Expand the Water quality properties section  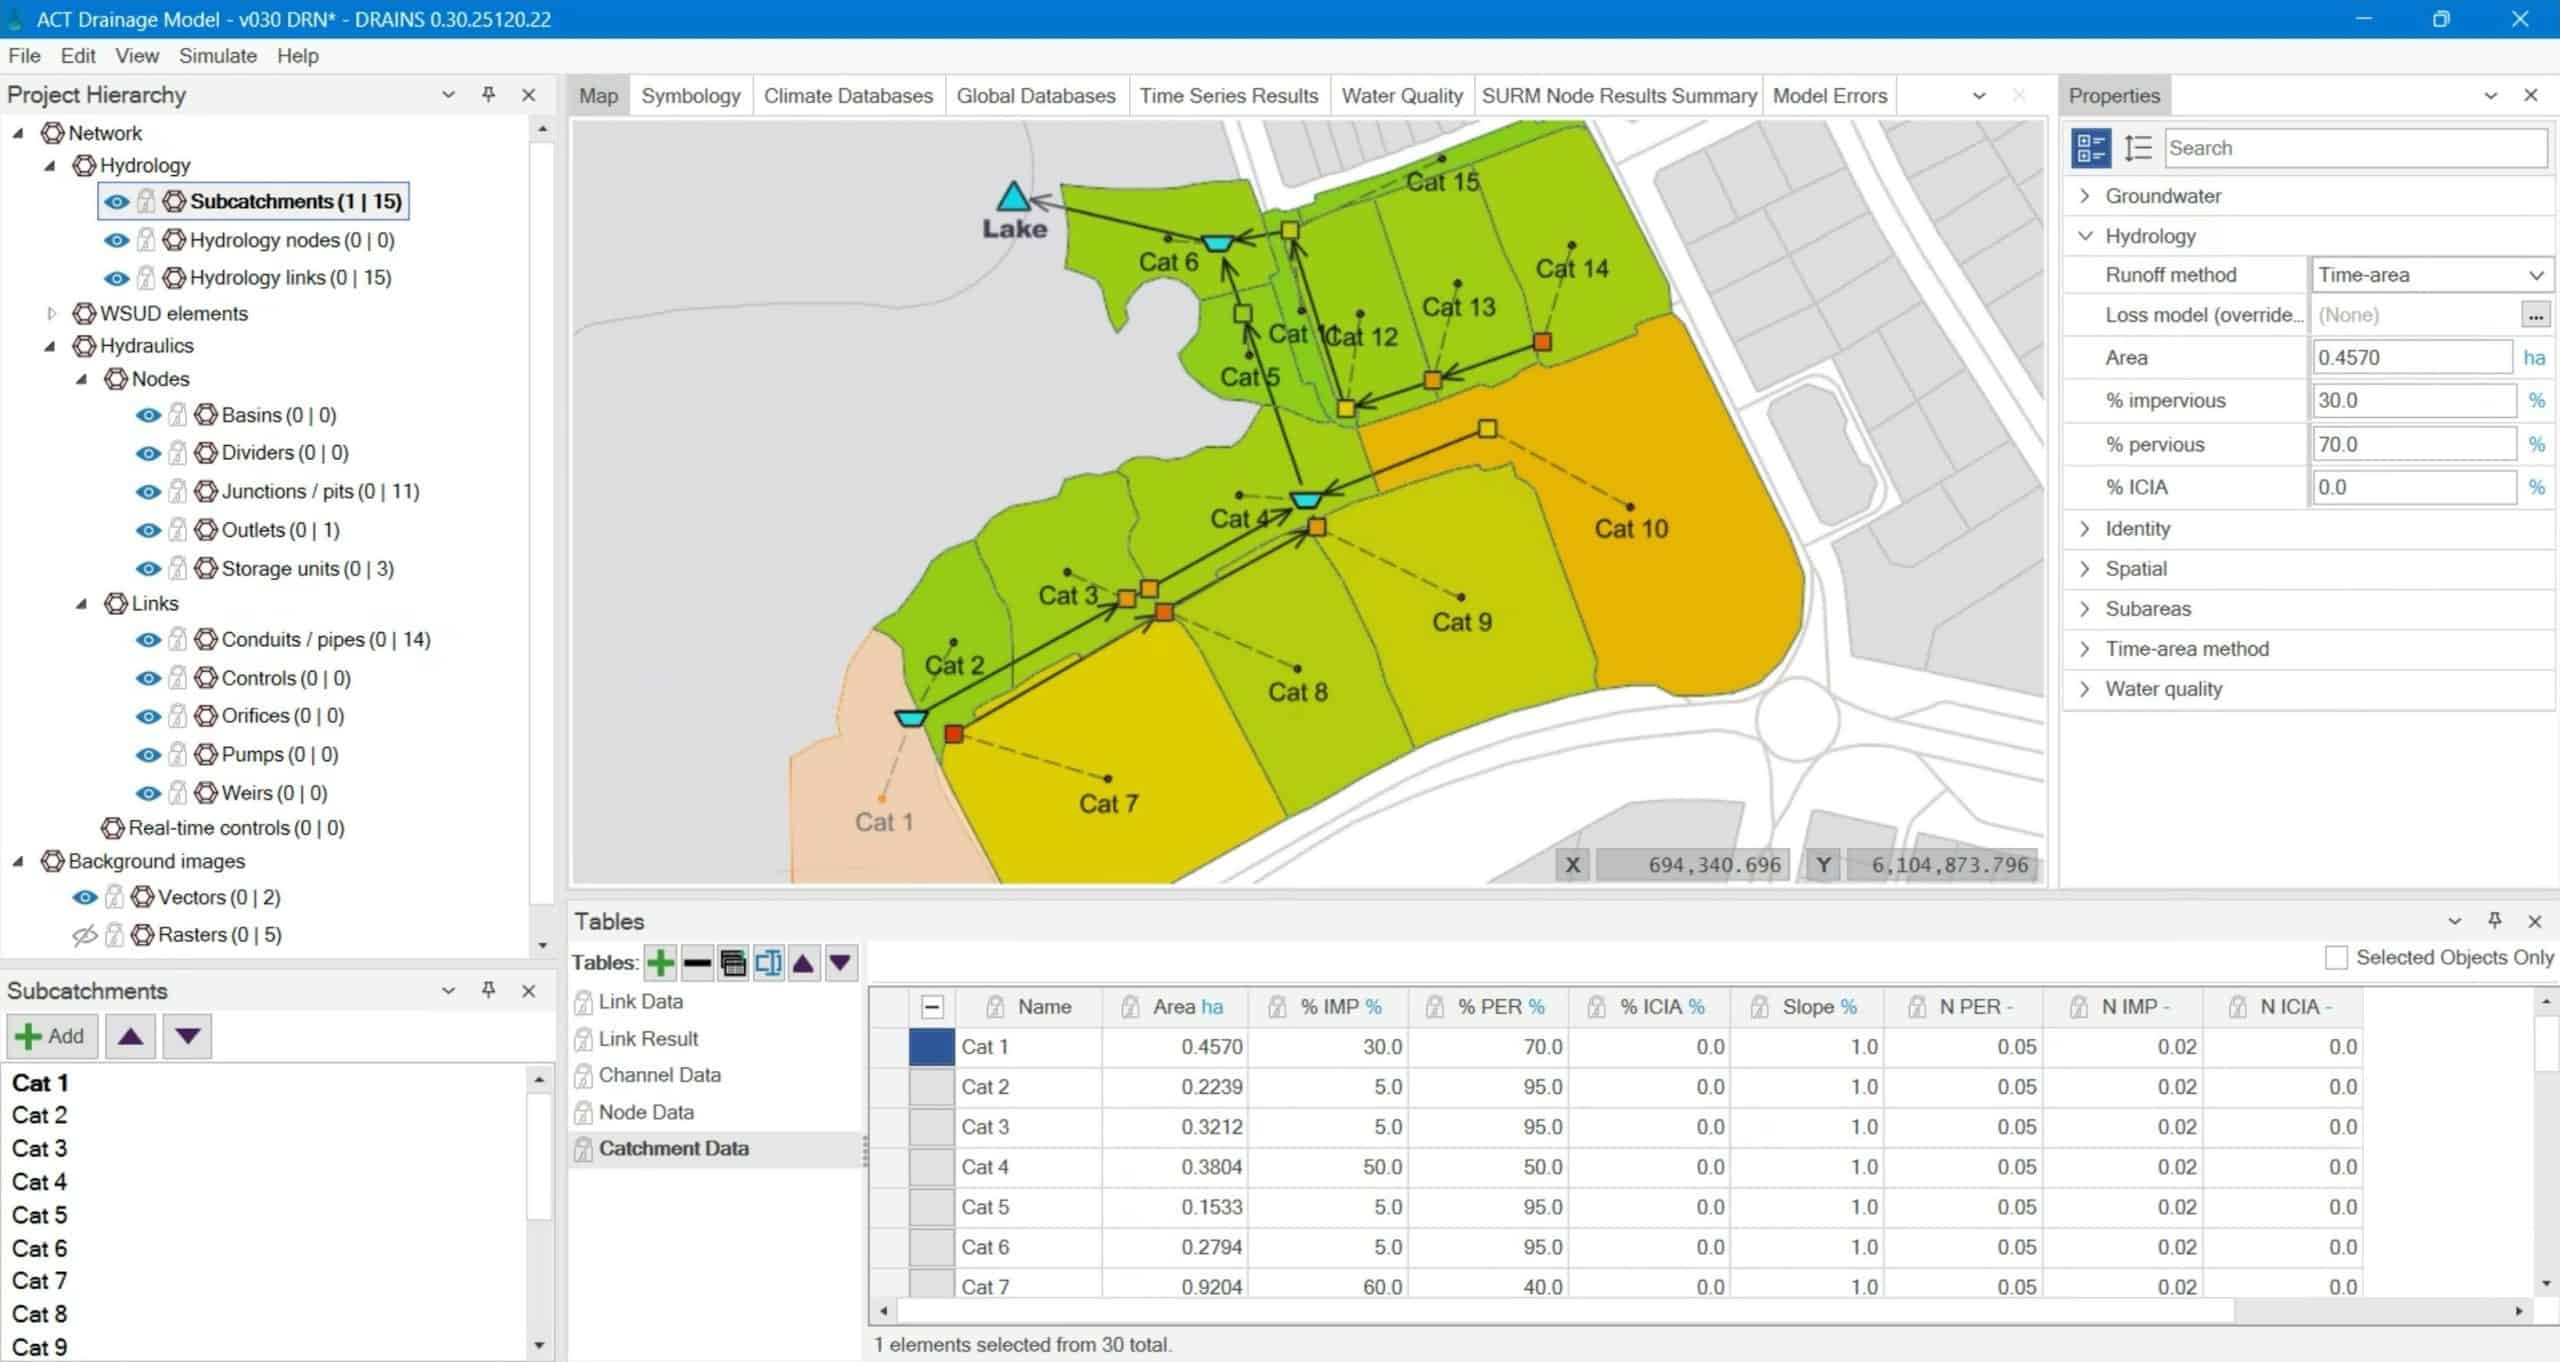2085,689
